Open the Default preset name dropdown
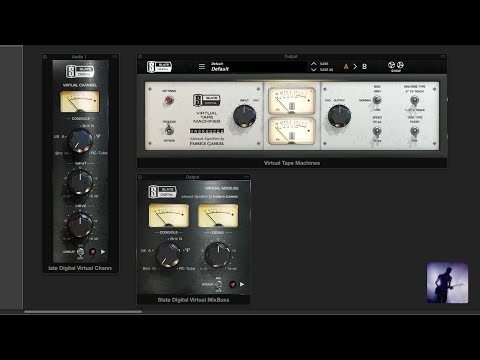 (x=258, y=67)
